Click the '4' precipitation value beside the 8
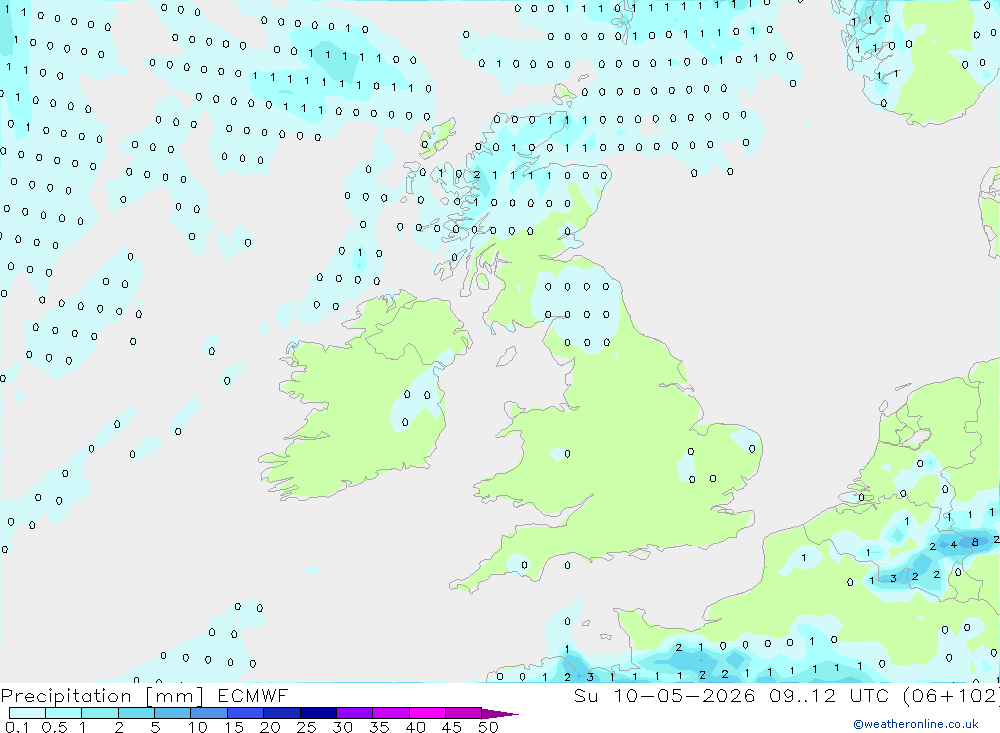Viewport: 1000px width, 733px height. click(953, 544)
